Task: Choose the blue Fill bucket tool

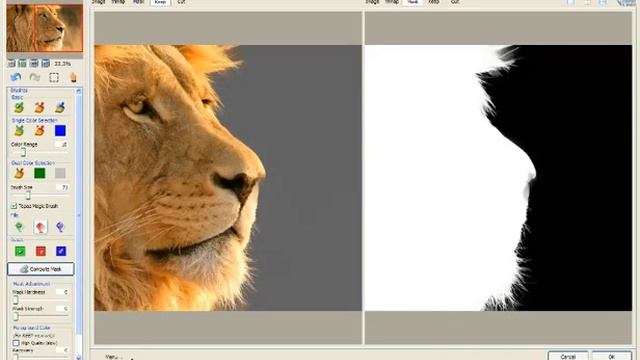Action: [60, 227]
